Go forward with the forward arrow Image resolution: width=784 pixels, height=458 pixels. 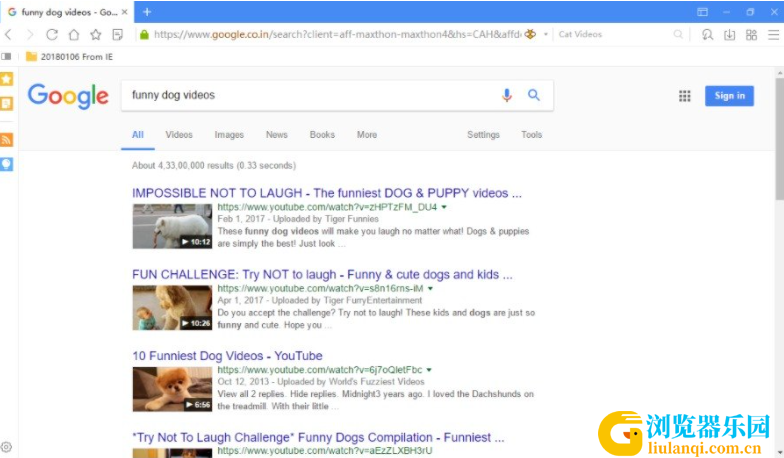click(x=30, y=34)
